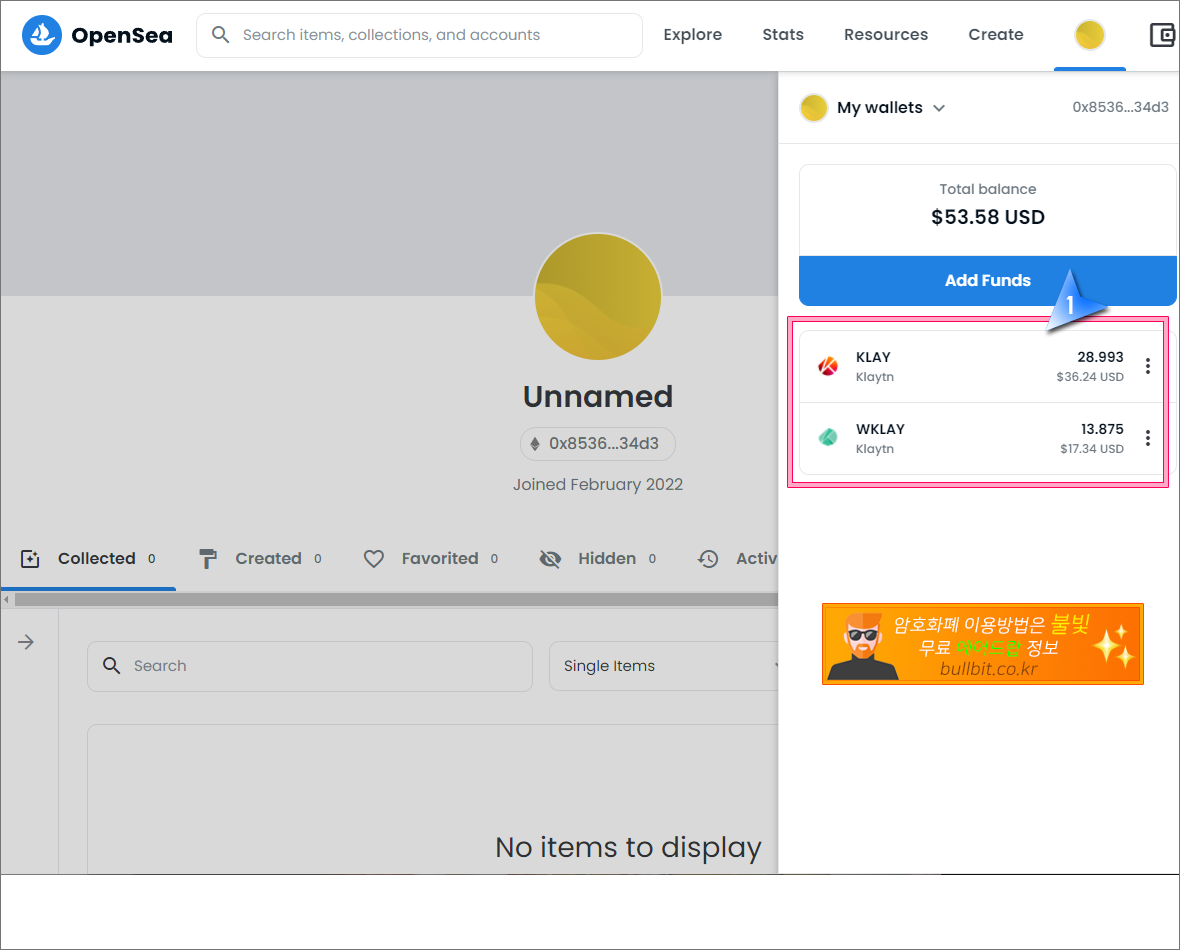The width and height of the screenshot is (1180, 950).
Task: Open the KLAY row three-dot menu
Action: (1147, 367)
